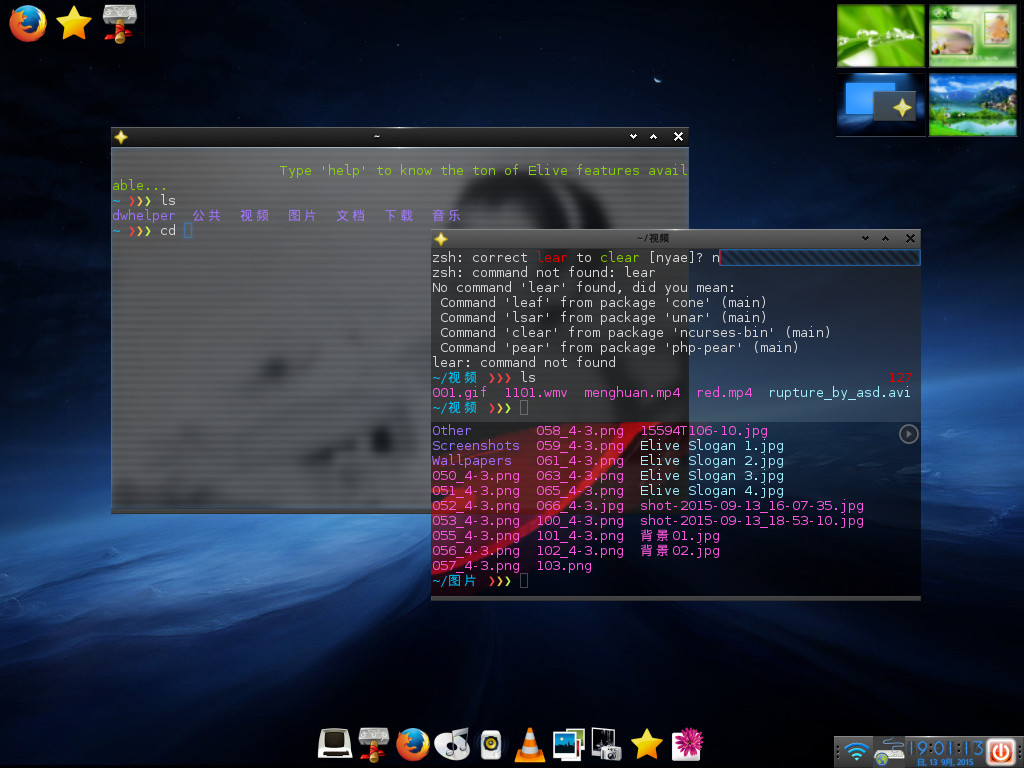Click the file '050_4-3.png'

coord(476,475)
